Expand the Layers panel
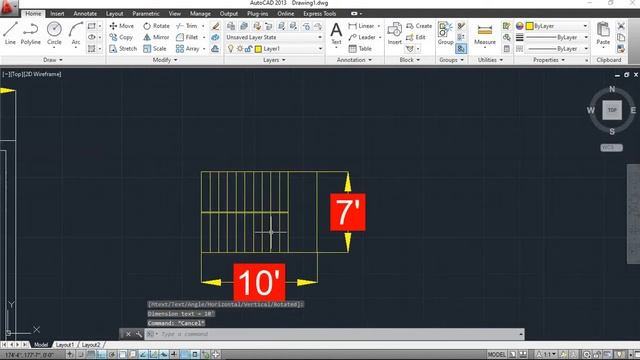640x360 pixels. point(274,60)
